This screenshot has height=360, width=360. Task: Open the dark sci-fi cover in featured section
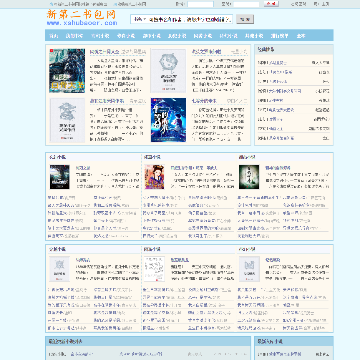67,71
